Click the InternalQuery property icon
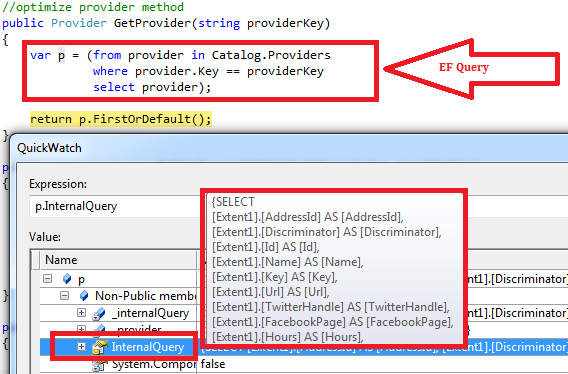The image size is (568, 374). point(100,347)
